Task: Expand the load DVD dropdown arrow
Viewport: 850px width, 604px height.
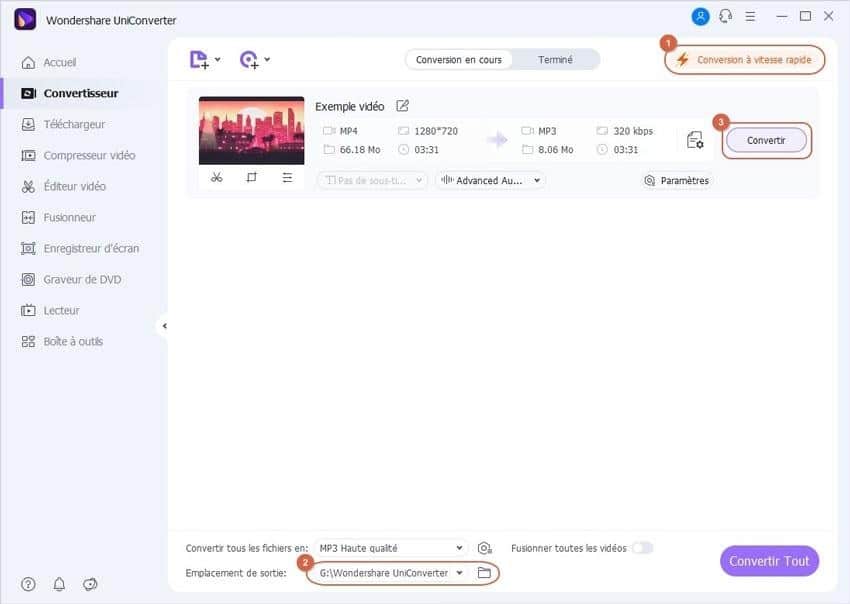Action: tap(267, 59)
